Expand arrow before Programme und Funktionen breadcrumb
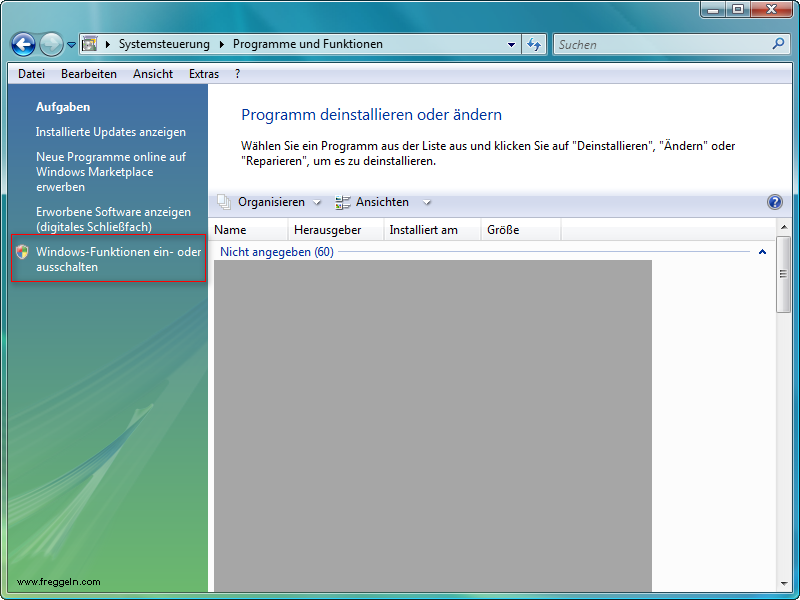Image resolution: width=800 pixels, height=600 pixels. pyautogui.click(x=221, y=44)
